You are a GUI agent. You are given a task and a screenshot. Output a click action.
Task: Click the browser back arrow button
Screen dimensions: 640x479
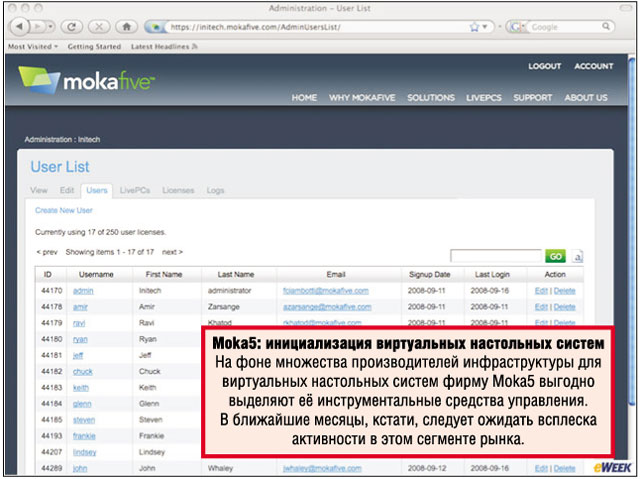point(19,27)
